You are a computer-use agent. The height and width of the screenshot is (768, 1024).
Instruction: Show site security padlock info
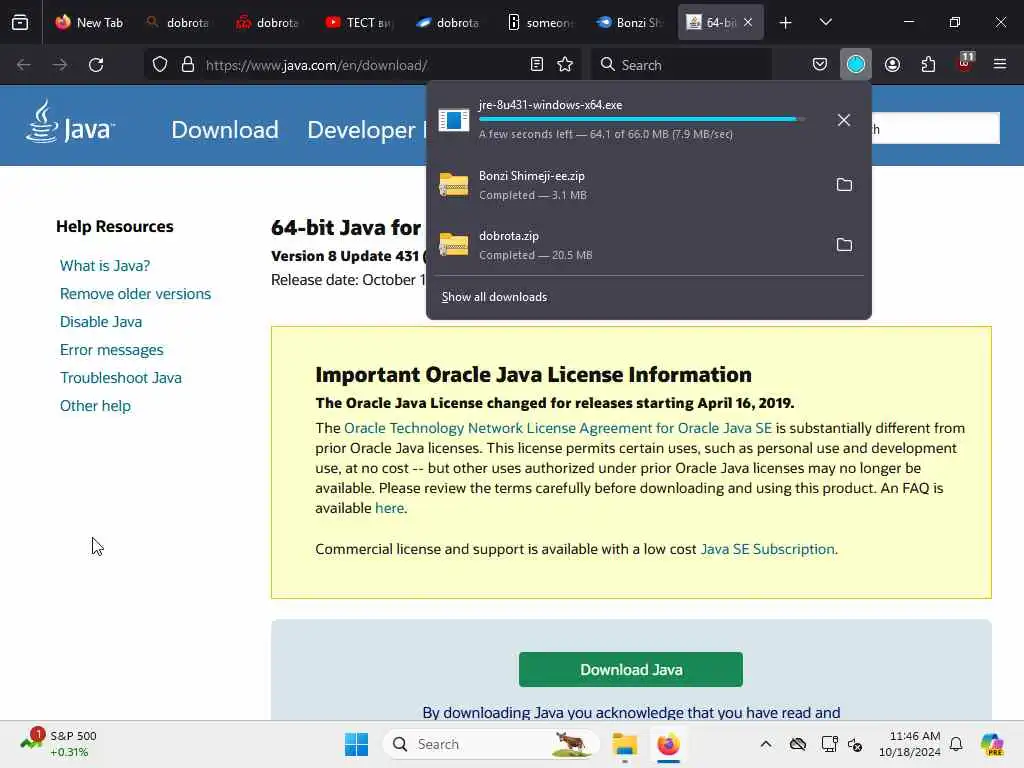click(x=188, y=65)
